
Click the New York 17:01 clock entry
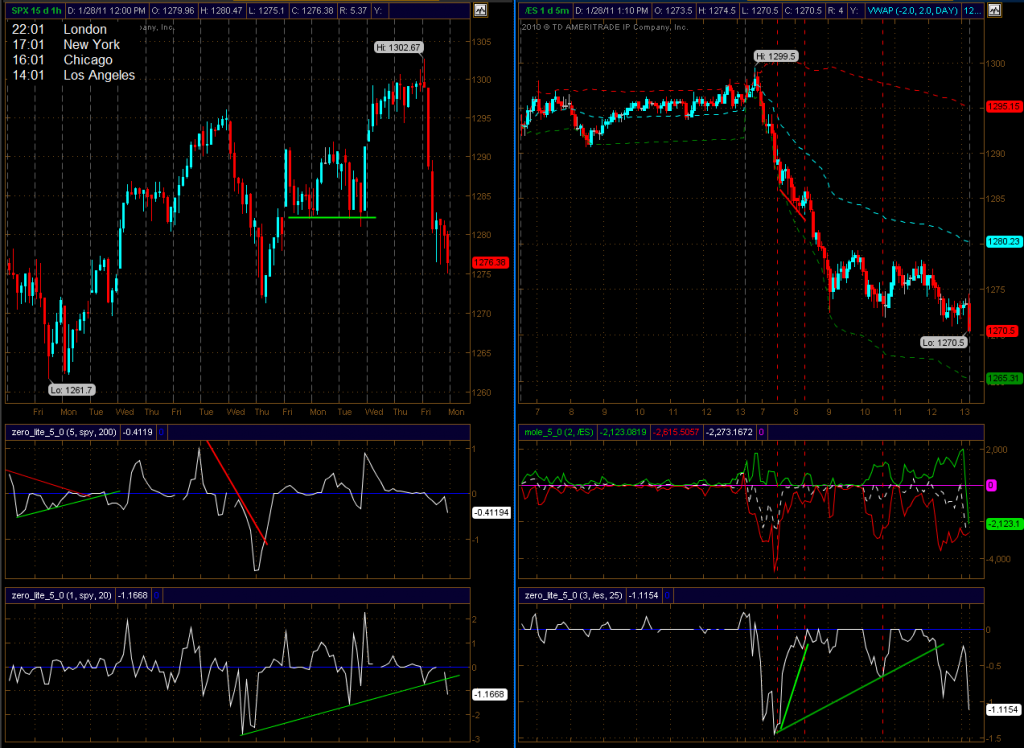(x=66, y=44)
